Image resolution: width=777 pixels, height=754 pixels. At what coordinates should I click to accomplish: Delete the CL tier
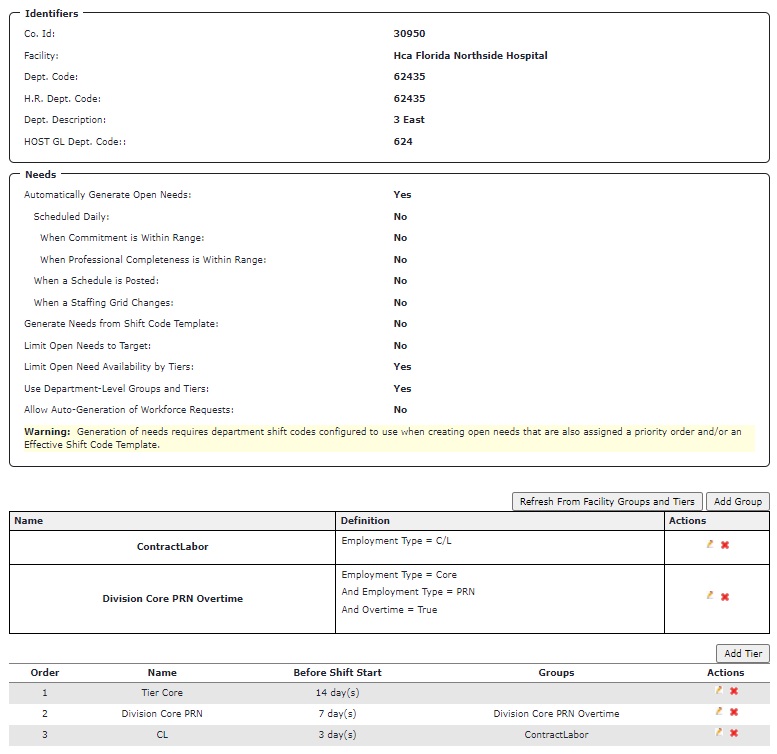click(x=734, y=733)
